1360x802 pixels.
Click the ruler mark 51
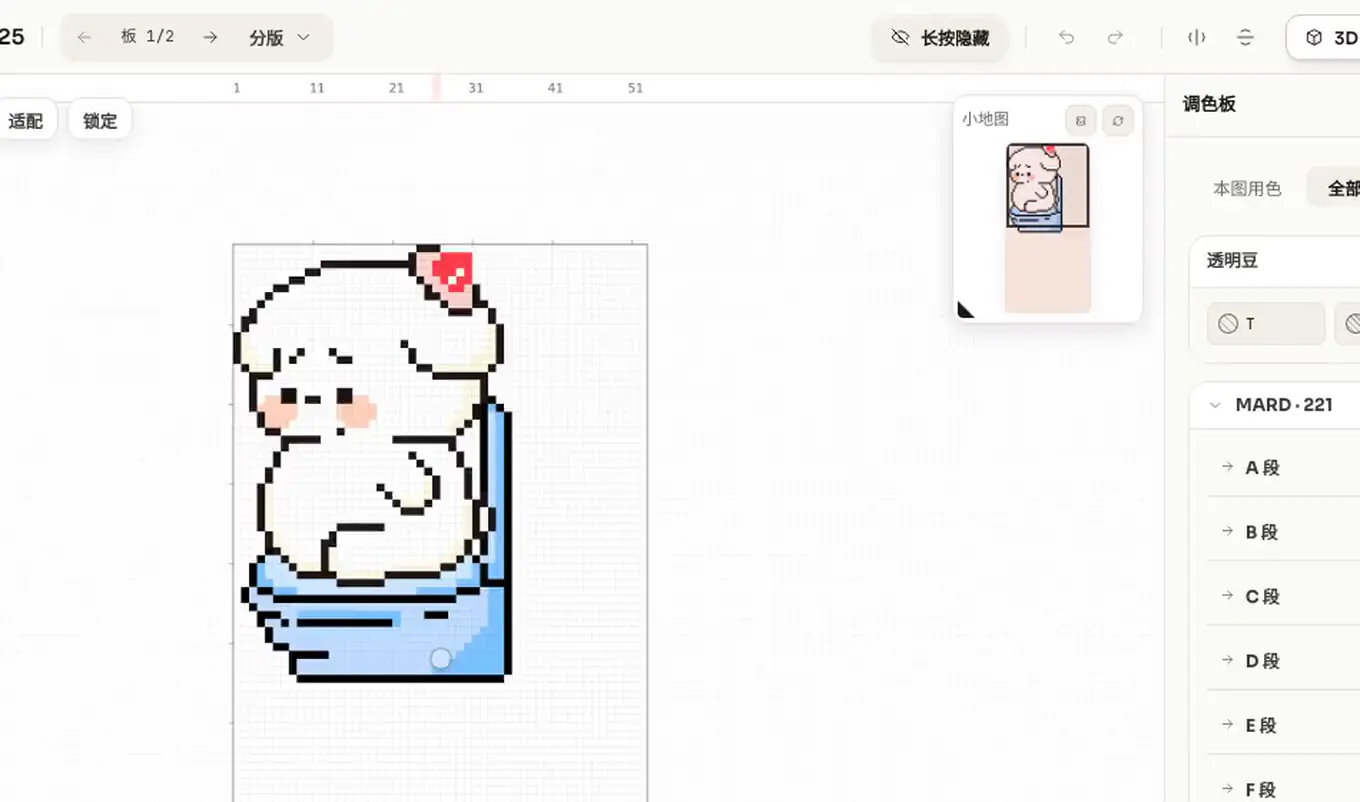pyautogui.click(x=635, y=88)
